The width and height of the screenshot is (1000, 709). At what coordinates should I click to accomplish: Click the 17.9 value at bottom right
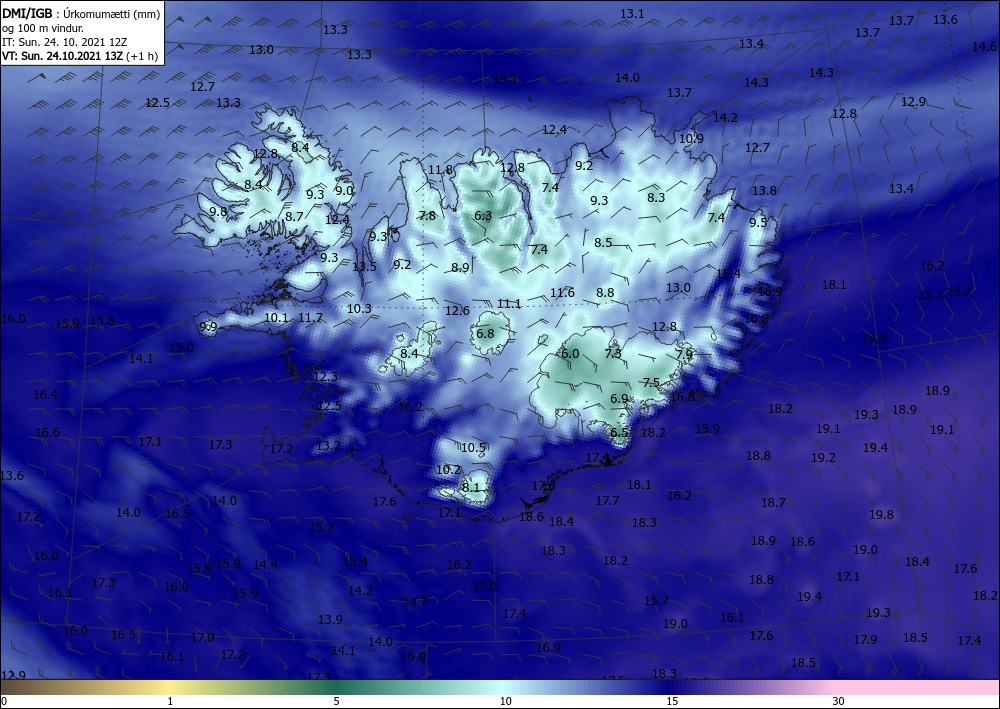[865, 639]
